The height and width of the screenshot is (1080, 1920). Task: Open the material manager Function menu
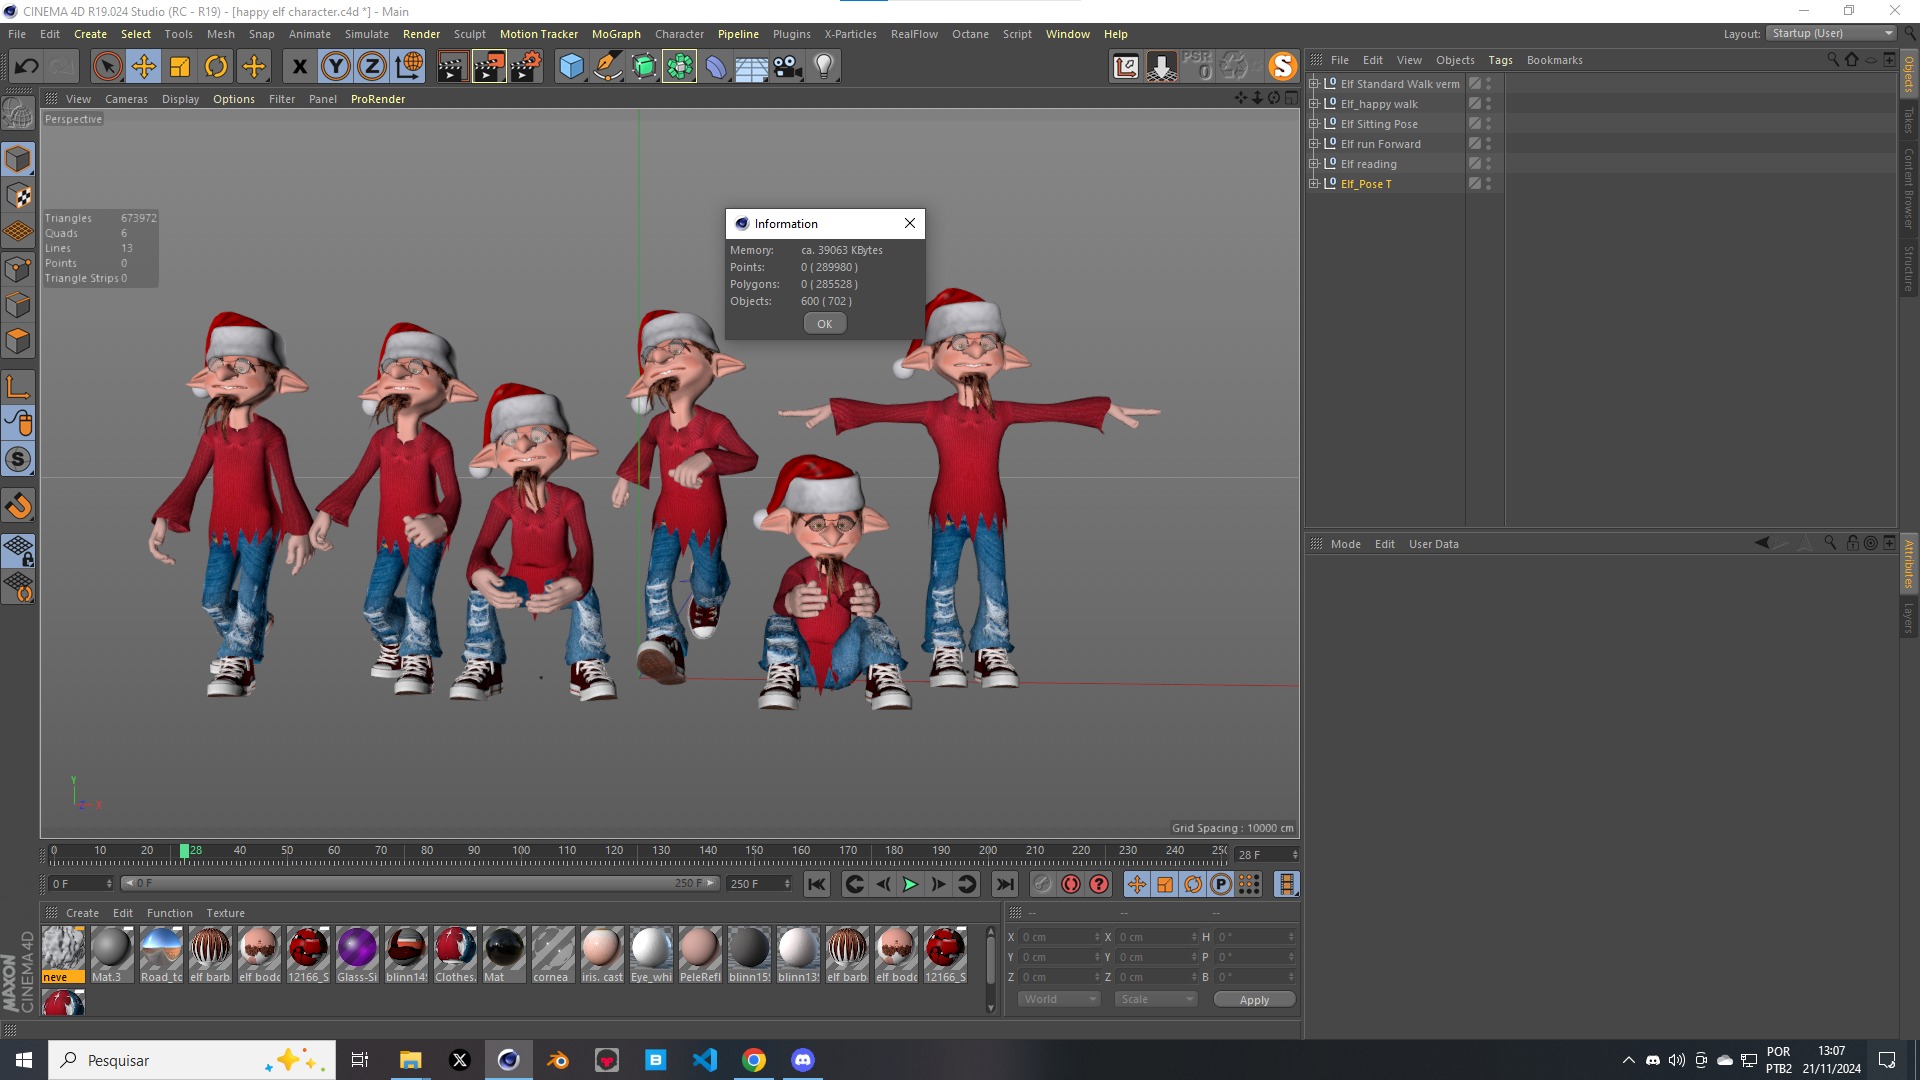[x=170, y=913]
